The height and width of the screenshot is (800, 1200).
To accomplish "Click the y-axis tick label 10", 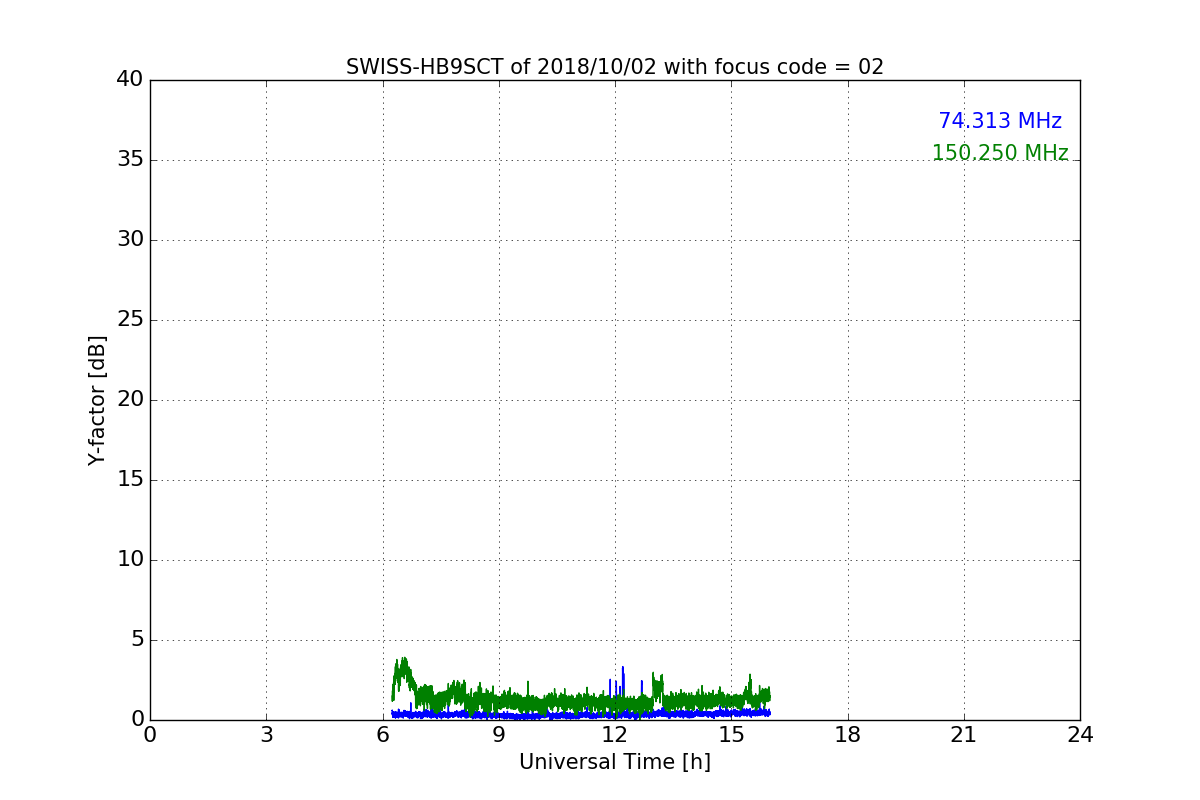I will point(130,560).
